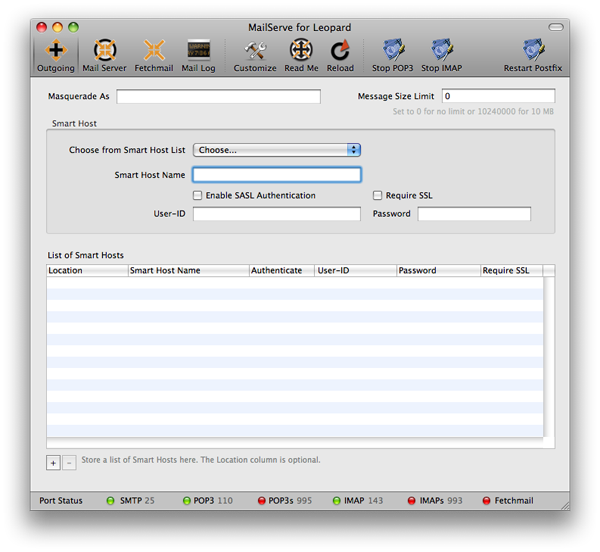Restart Postfix from the toolbar
The image size is (600, 552).
pos(533,54)
